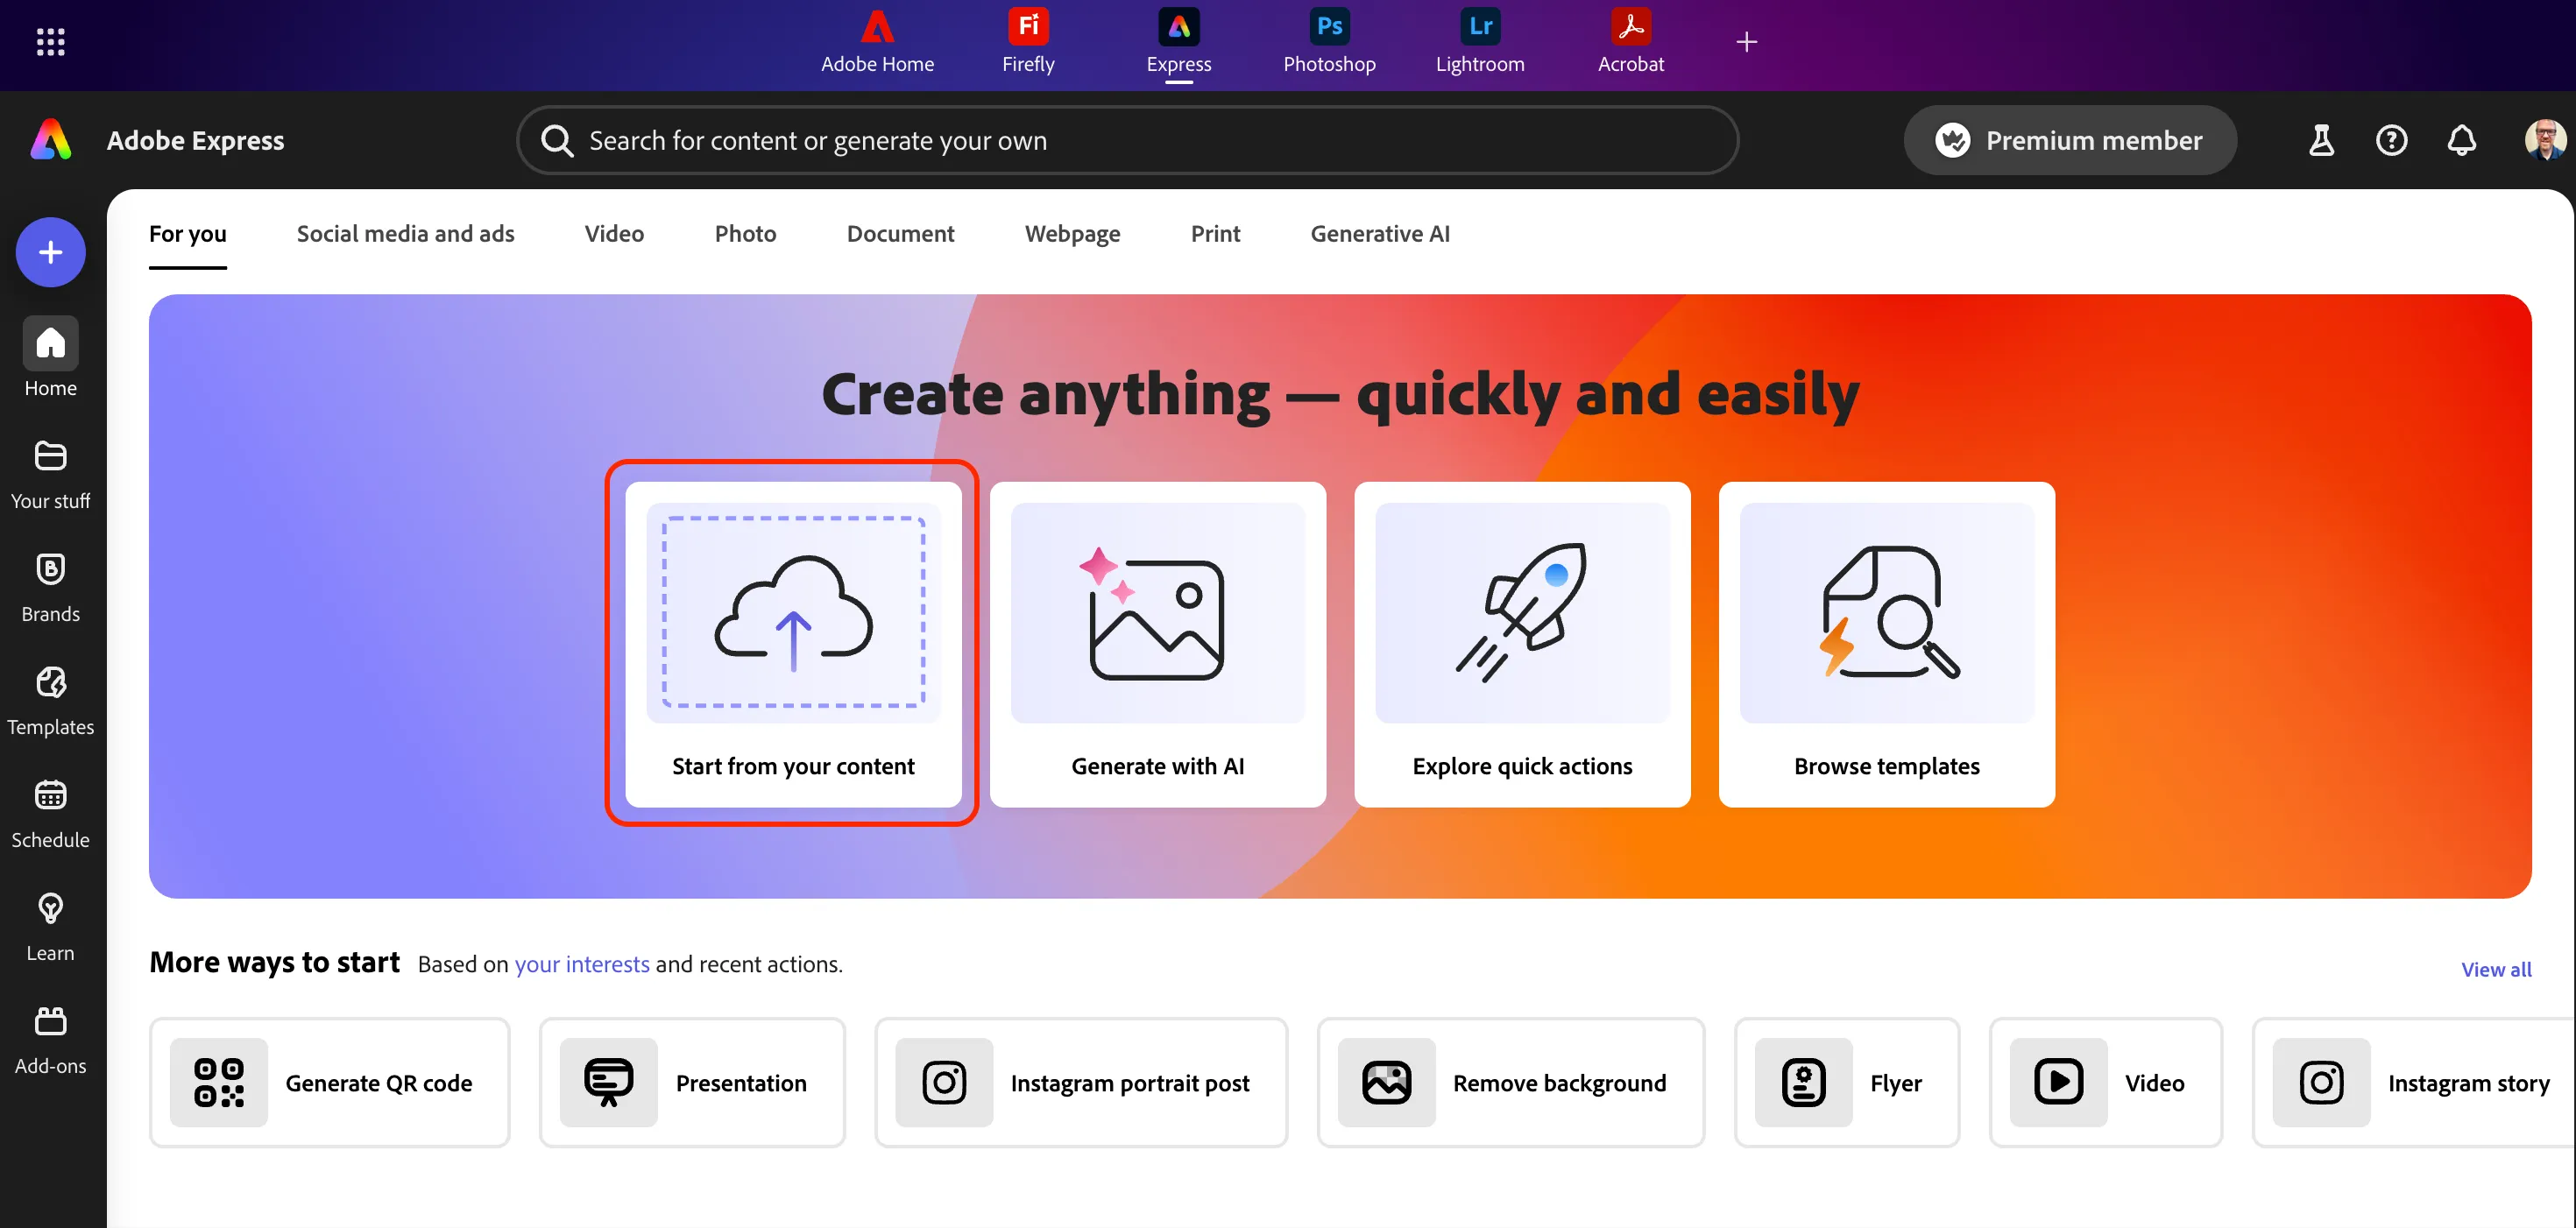Open the Lightroom app
Viewport: 2576px width, 1228px height.
(x=1480, y=42)
